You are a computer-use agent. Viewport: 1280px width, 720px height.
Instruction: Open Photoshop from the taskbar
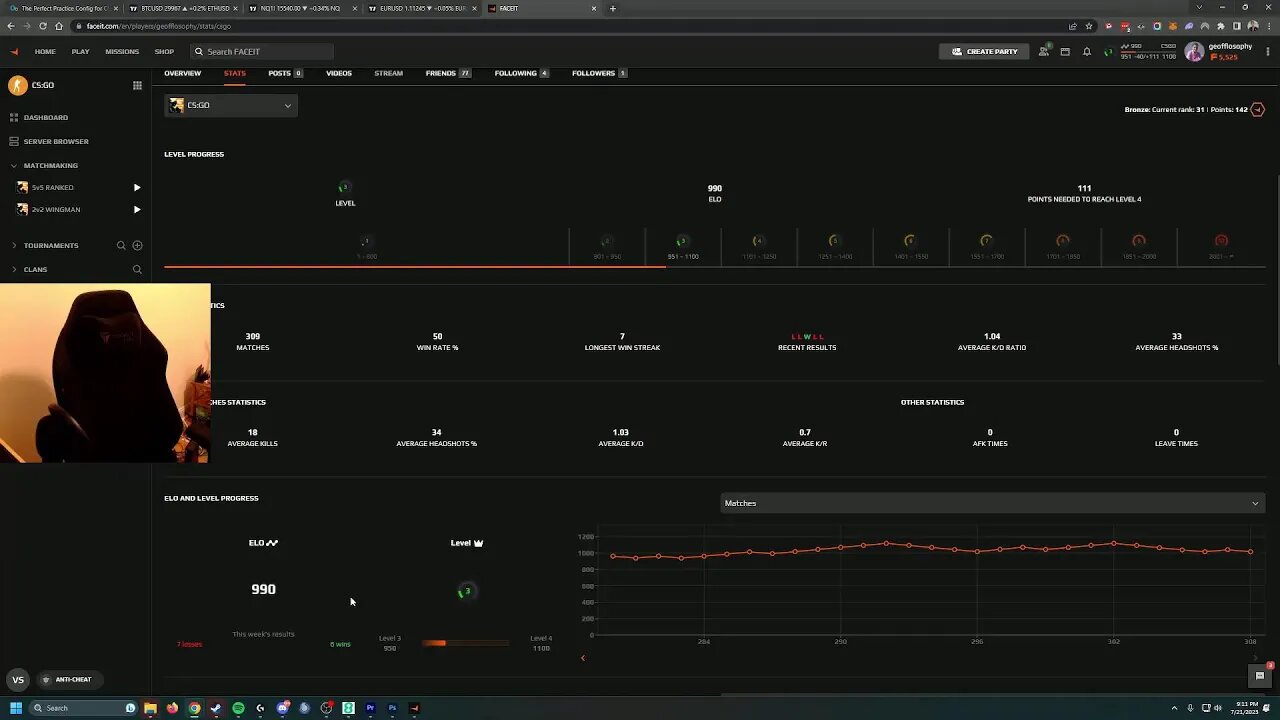point(392,708)
